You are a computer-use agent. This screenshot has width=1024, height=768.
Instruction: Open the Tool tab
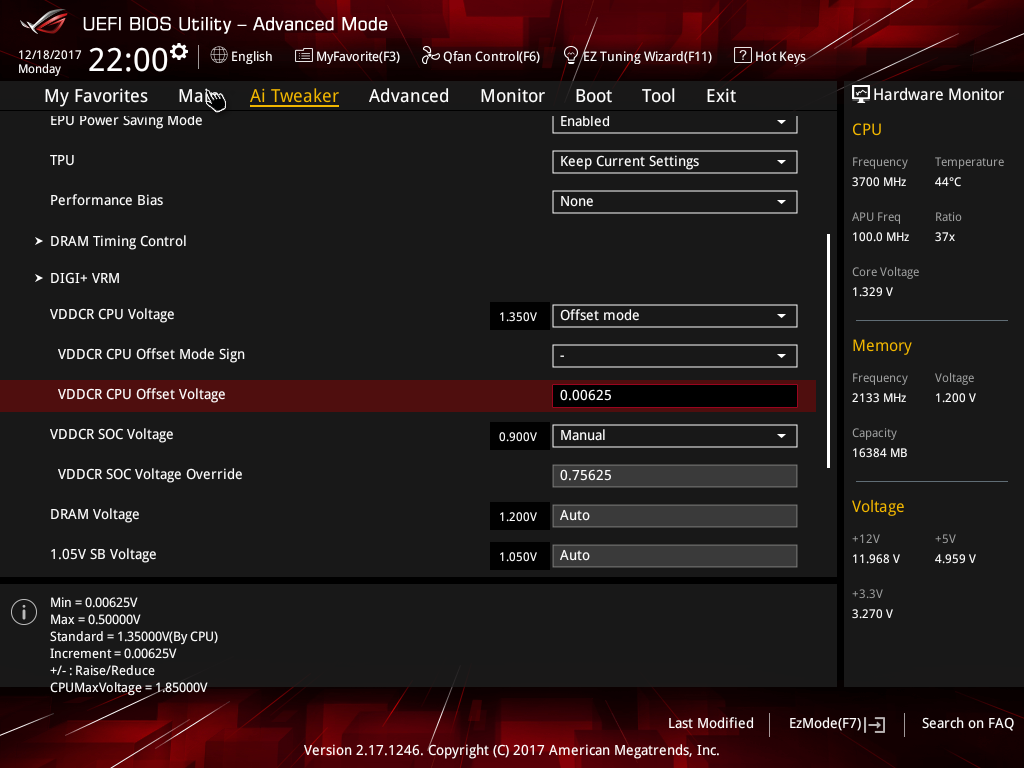click(658, 95)
